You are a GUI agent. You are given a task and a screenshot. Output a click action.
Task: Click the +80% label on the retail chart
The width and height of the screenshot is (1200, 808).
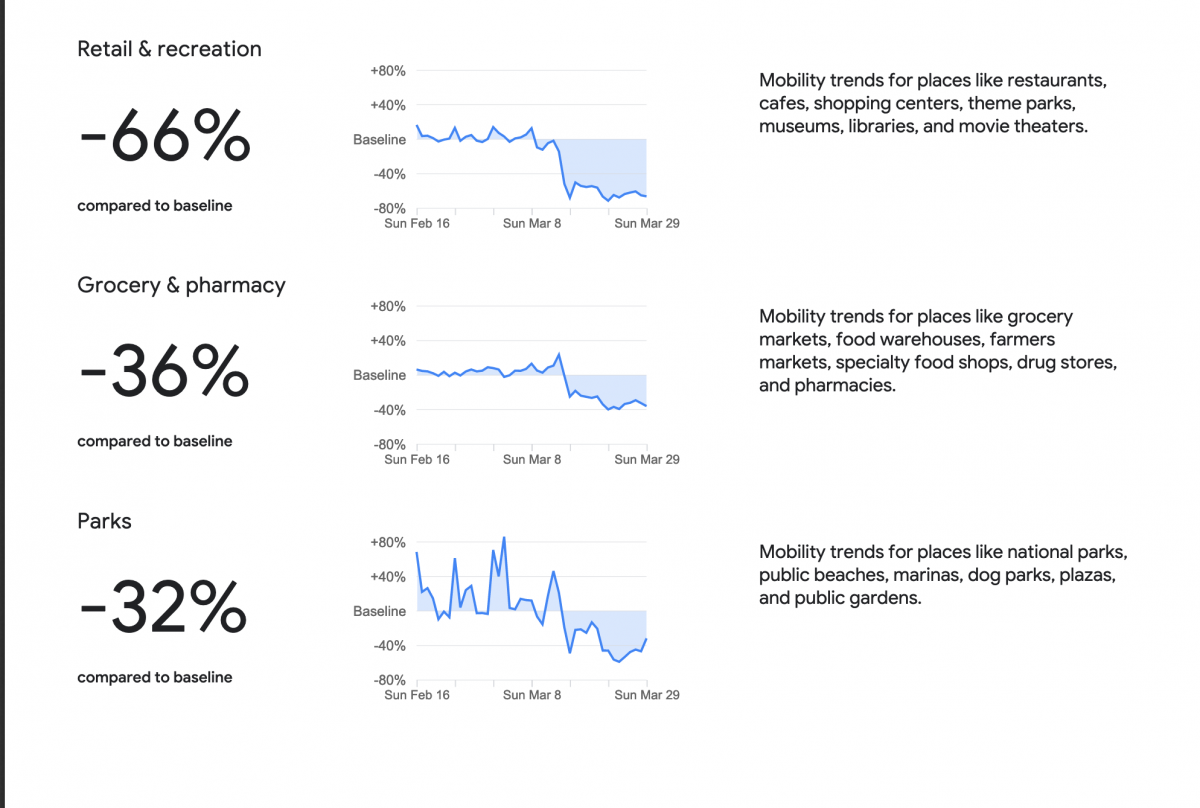click(387, 71)
